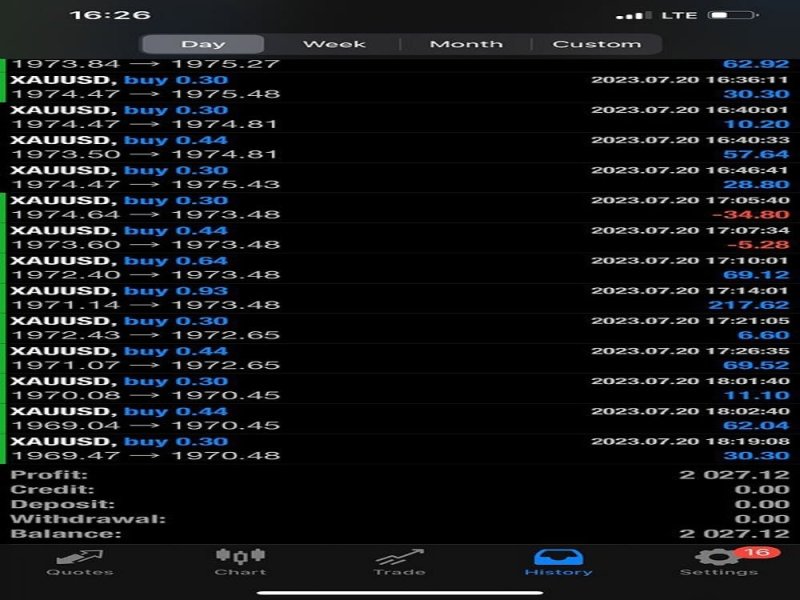Switch to the Month period

[x=466, y=44]
